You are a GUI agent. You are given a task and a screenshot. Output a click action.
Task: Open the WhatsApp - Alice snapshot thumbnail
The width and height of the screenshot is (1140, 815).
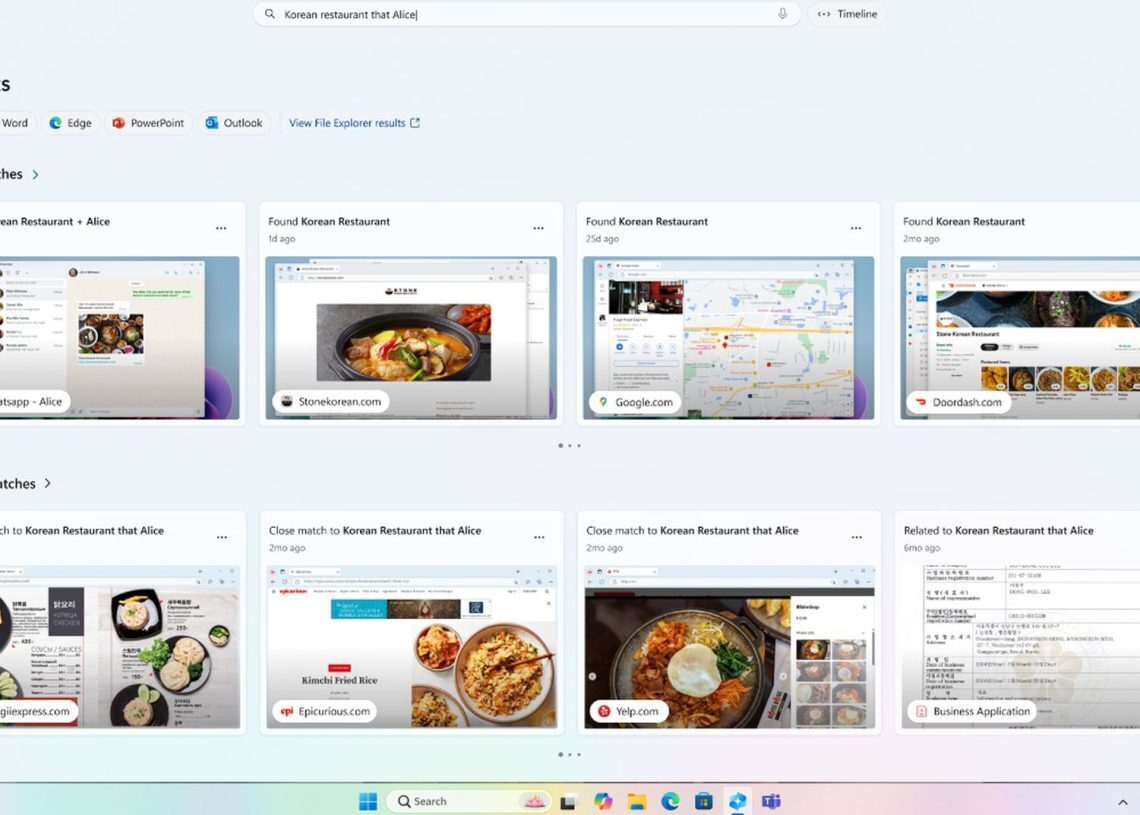click(119, 337)
